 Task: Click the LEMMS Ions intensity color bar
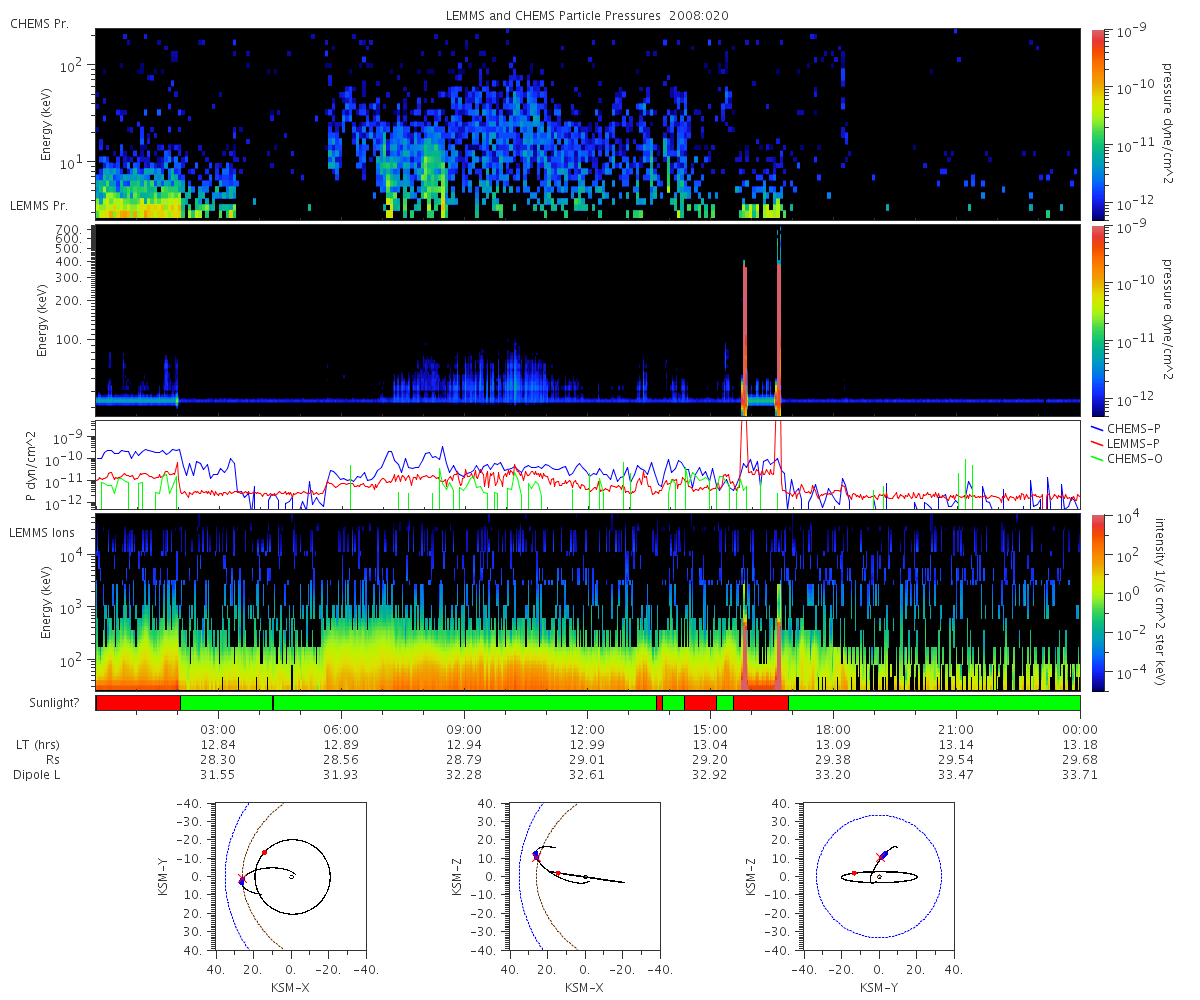(x=1098, y=603)
